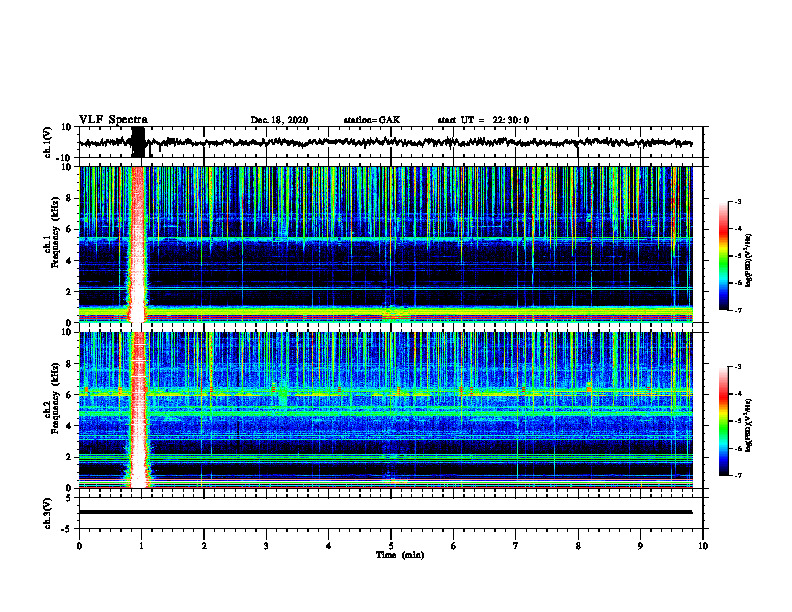Click the black spike in the ch.1 waveform
Viewport: 792px width, 612px height.
(x=137, y=142)
